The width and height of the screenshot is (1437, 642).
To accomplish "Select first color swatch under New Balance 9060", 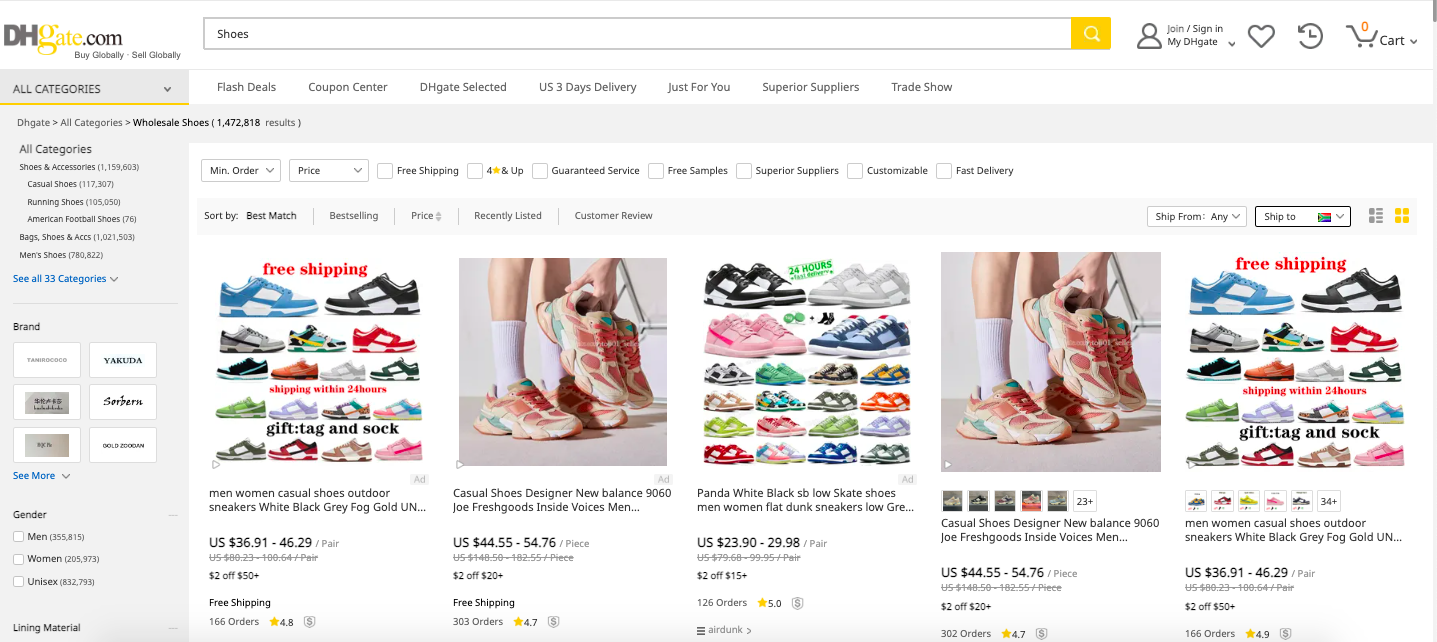I will [x=953, y=500].
